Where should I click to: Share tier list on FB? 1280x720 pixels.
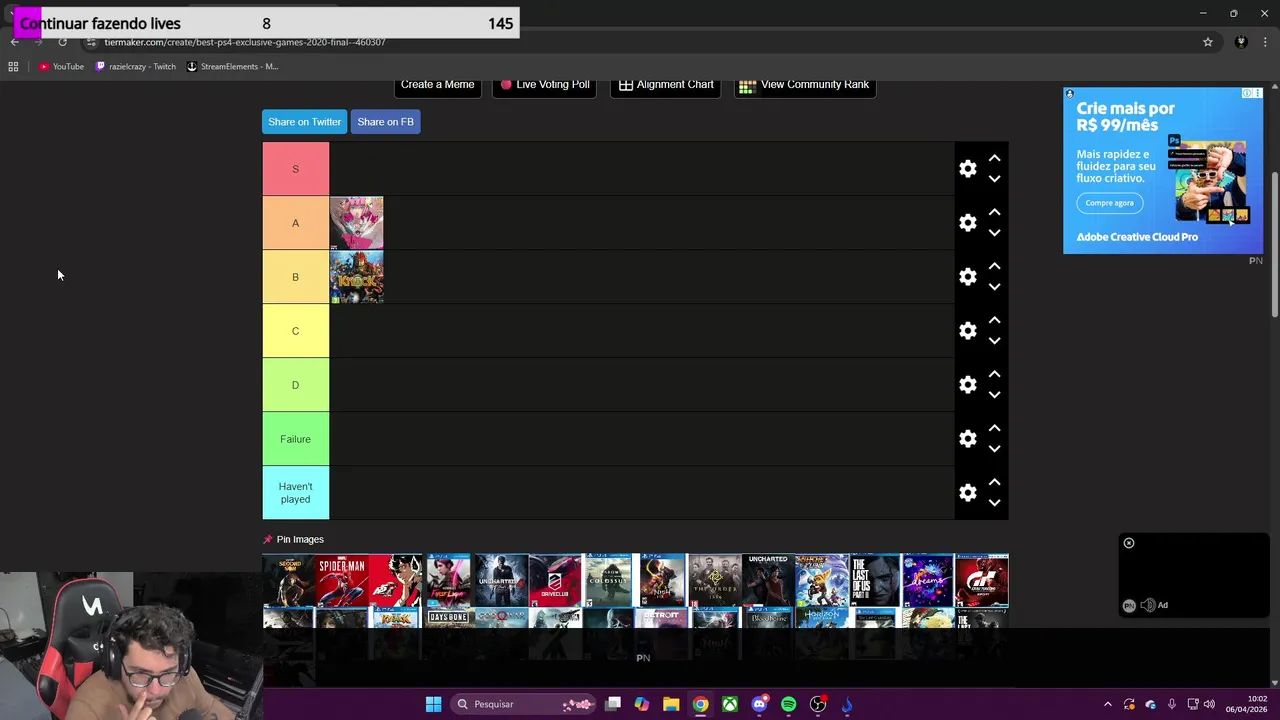point(385,122)
